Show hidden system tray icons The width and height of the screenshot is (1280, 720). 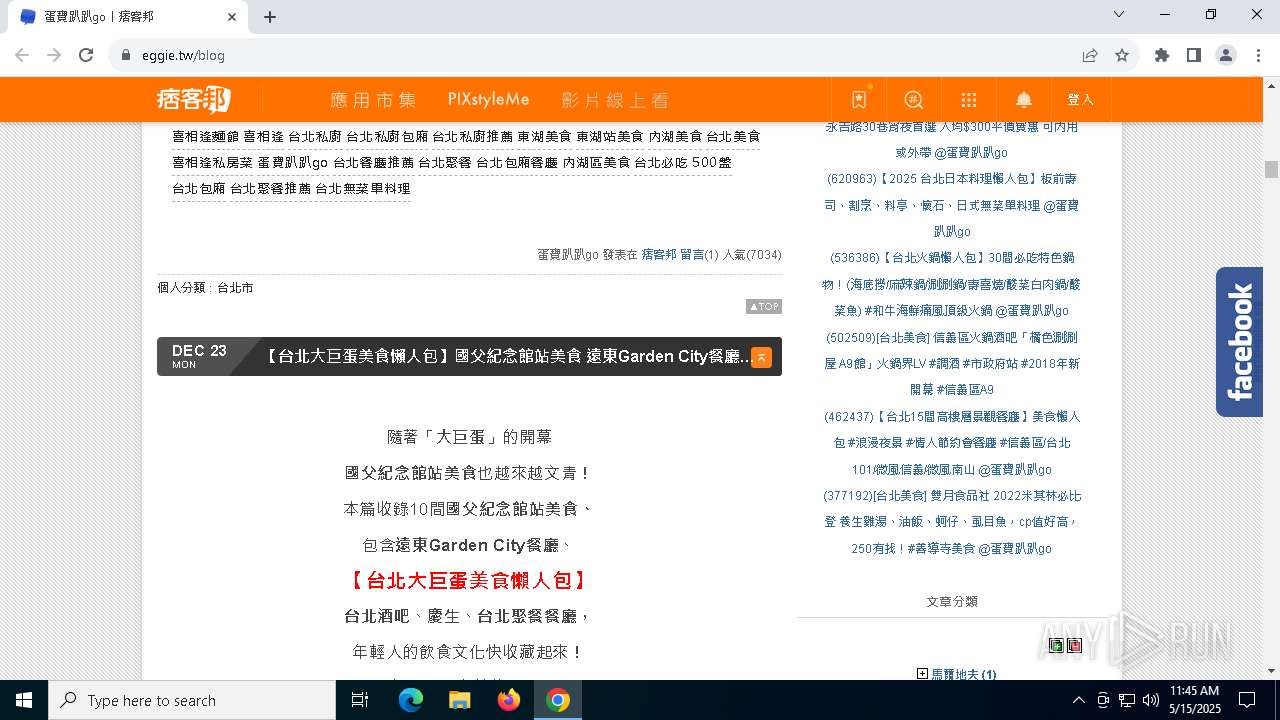[x=1078, y=700]
